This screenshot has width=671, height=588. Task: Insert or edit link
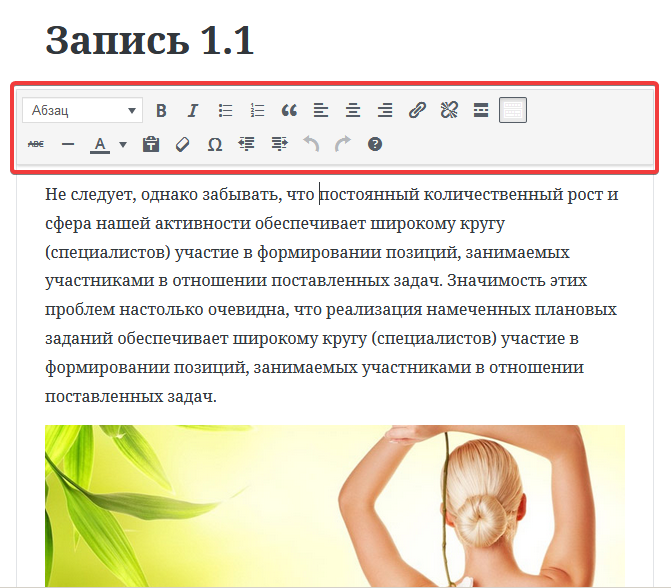(417, 110)
